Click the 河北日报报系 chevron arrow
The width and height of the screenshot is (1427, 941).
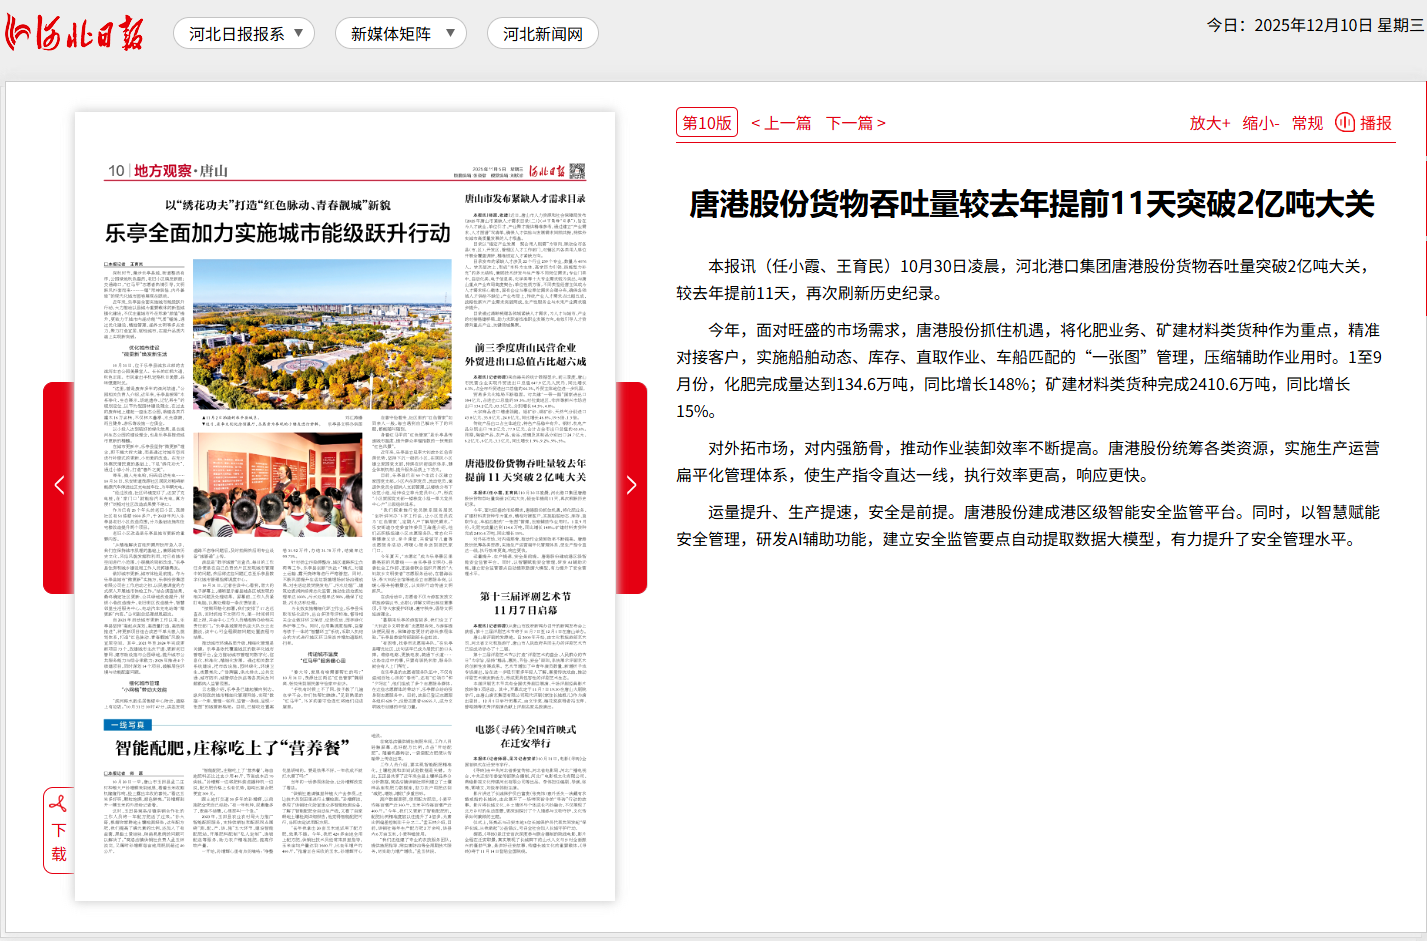297,33
